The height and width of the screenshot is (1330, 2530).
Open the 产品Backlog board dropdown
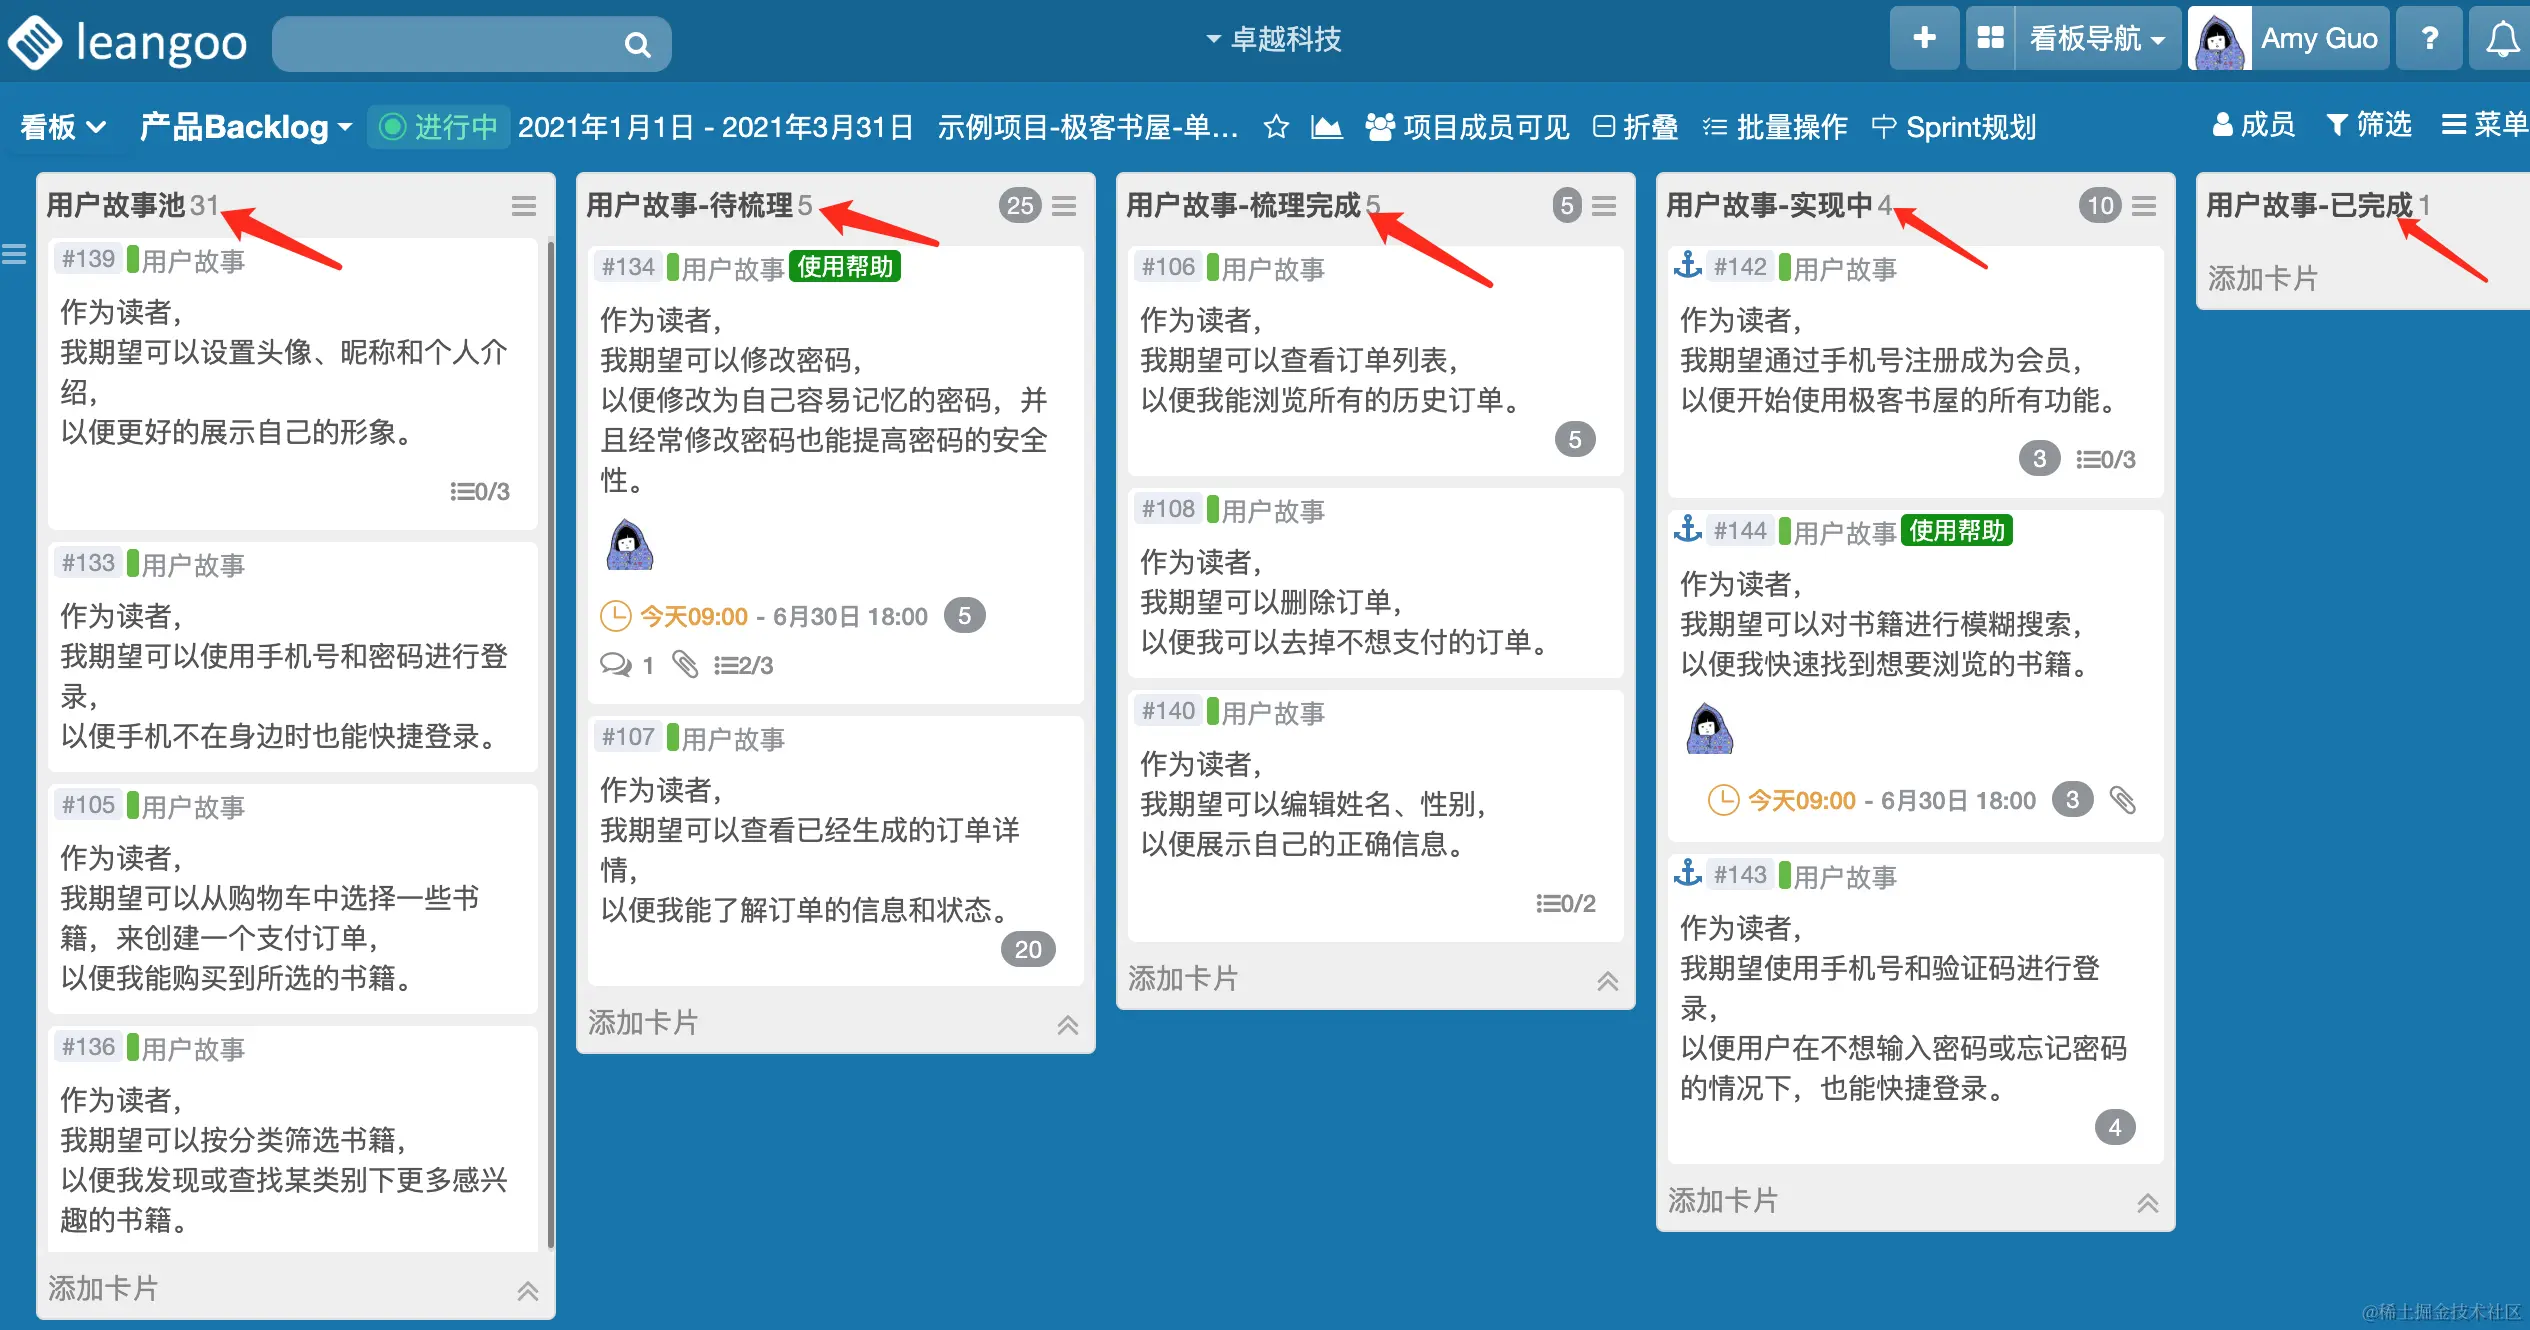245,127
